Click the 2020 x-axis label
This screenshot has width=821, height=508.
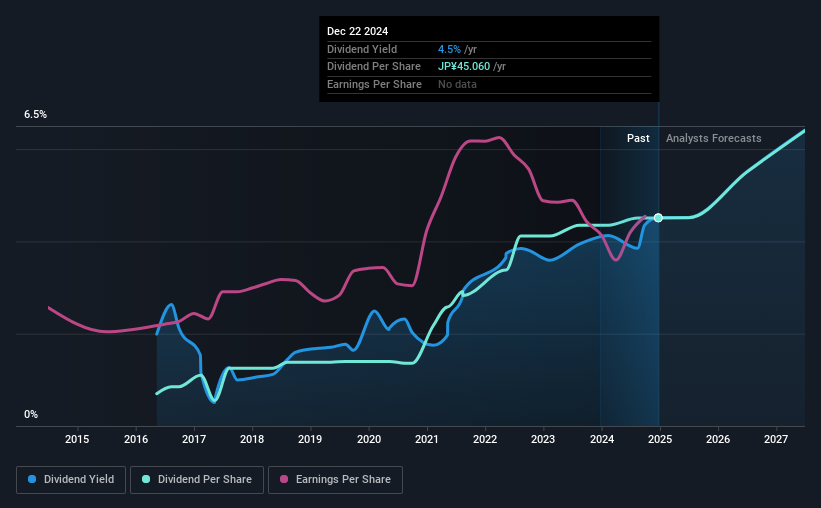click(369, 439)
